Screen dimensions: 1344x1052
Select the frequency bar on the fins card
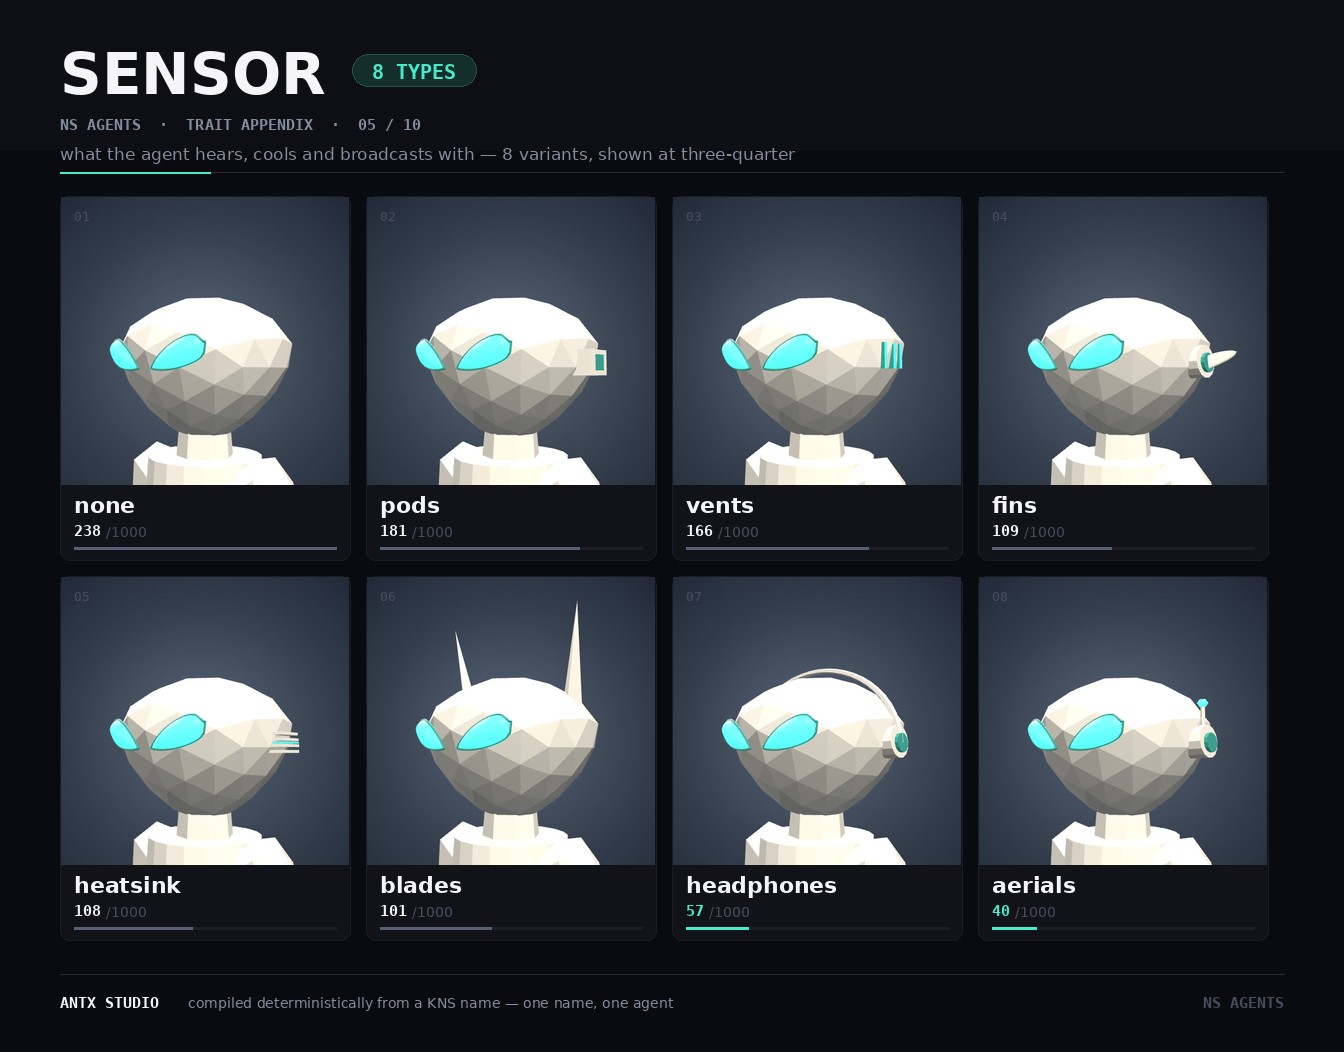tap(1123, 548)
